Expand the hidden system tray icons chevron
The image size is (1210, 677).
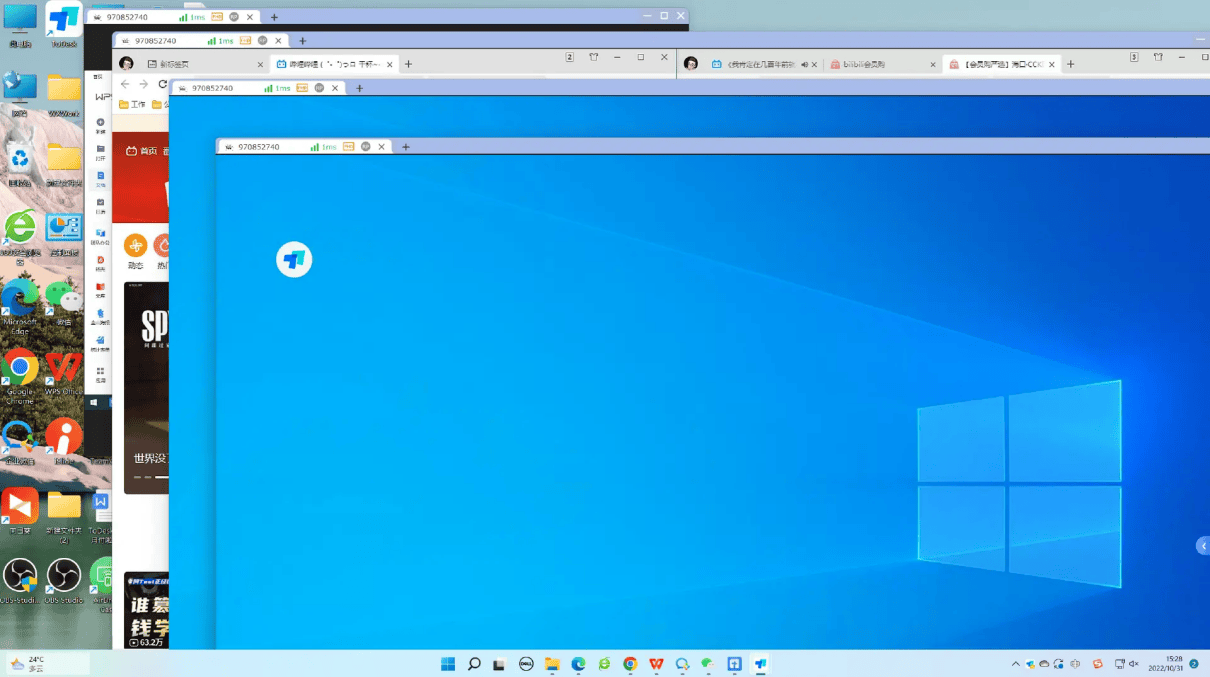pyautogui.click(x=1016, y=664)
